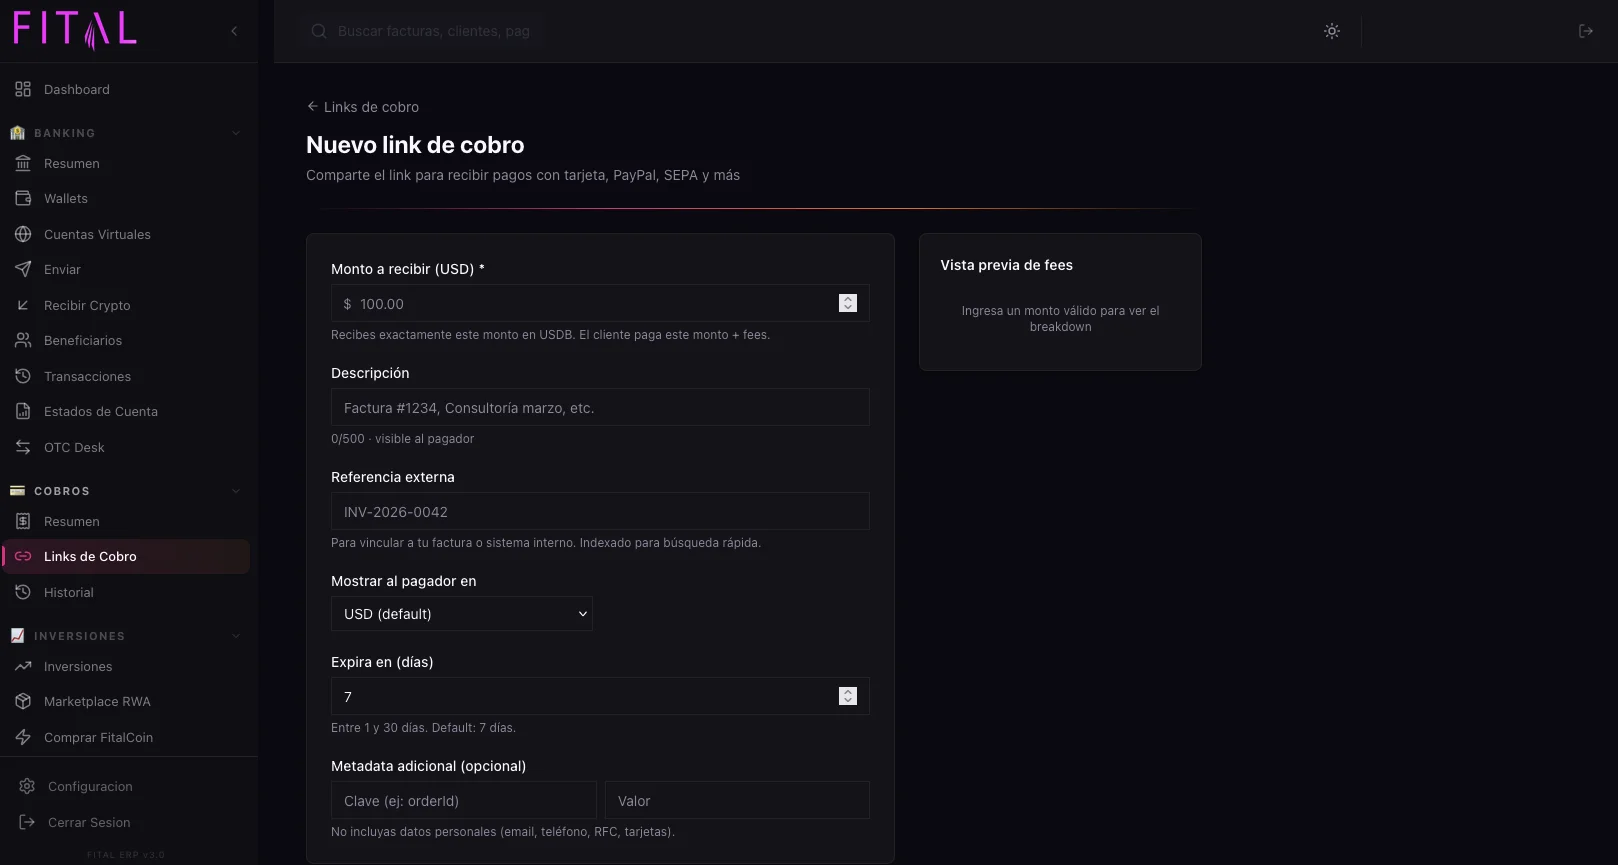Toggle light theme with sun icon
The height and width of the screenshot is (865, 1618).
(x=1332, y=31)
